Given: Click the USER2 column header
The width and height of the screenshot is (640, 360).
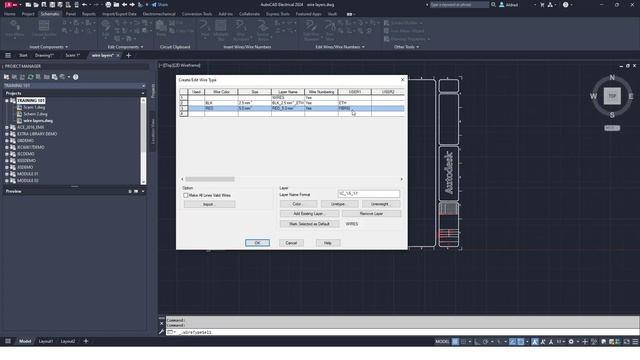Looking at the screenshot, I should click(388, 92).
